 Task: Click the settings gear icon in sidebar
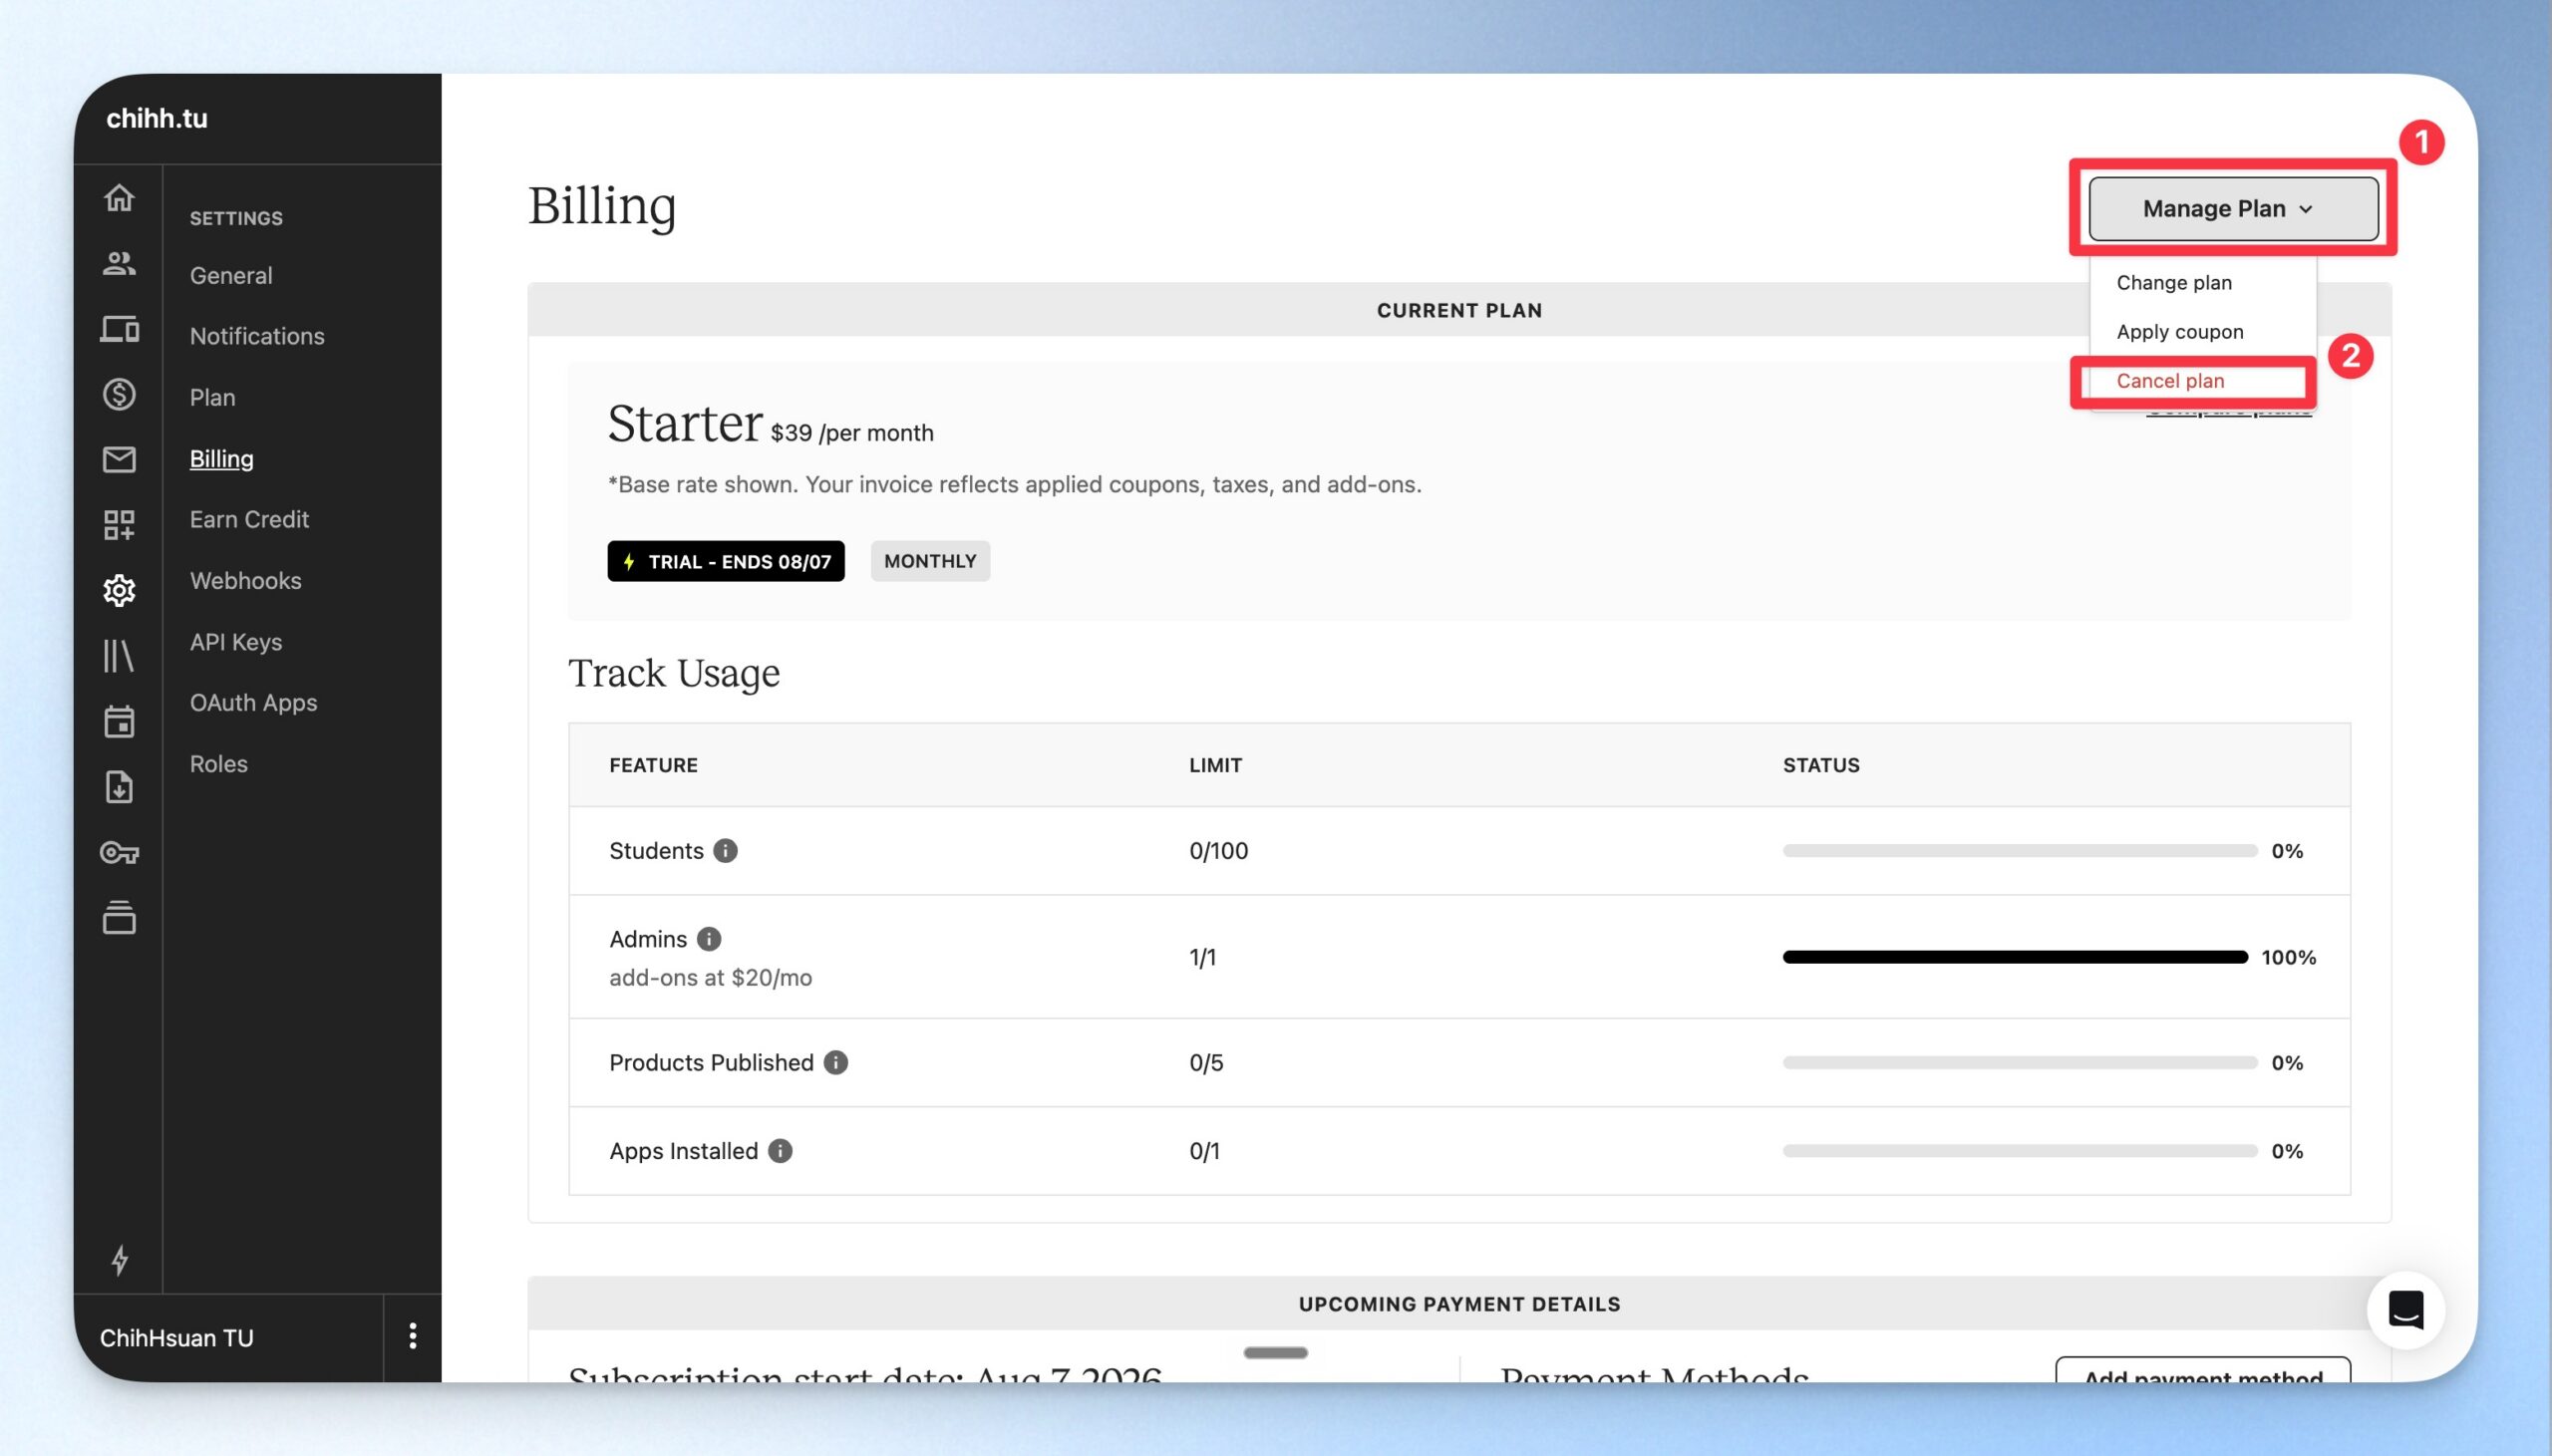[x=119, y=590]
